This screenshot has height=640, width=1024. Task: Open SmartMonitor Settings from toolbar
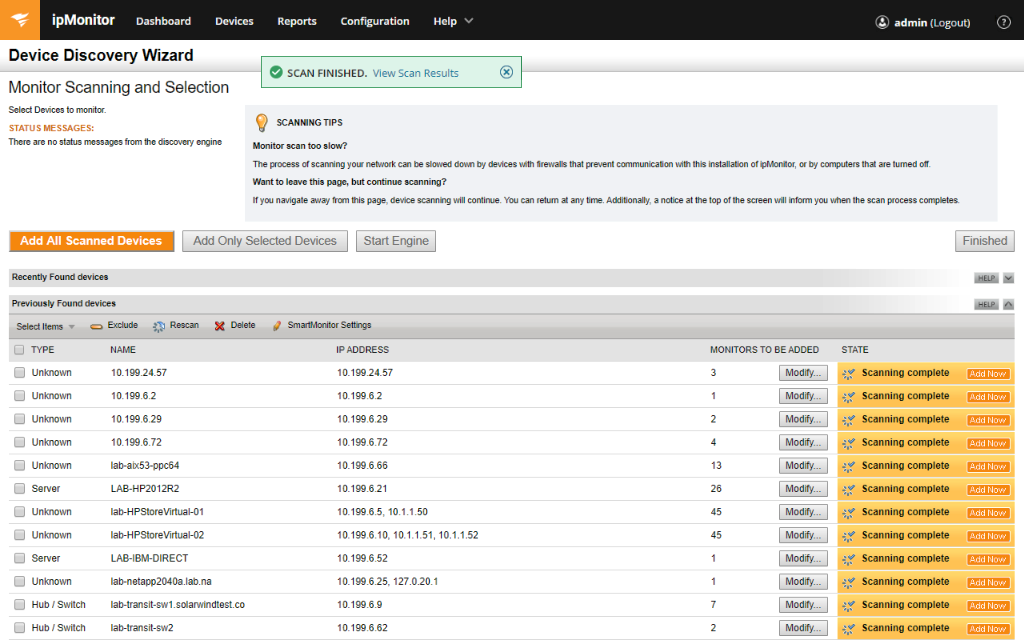(x=278, y=326)
